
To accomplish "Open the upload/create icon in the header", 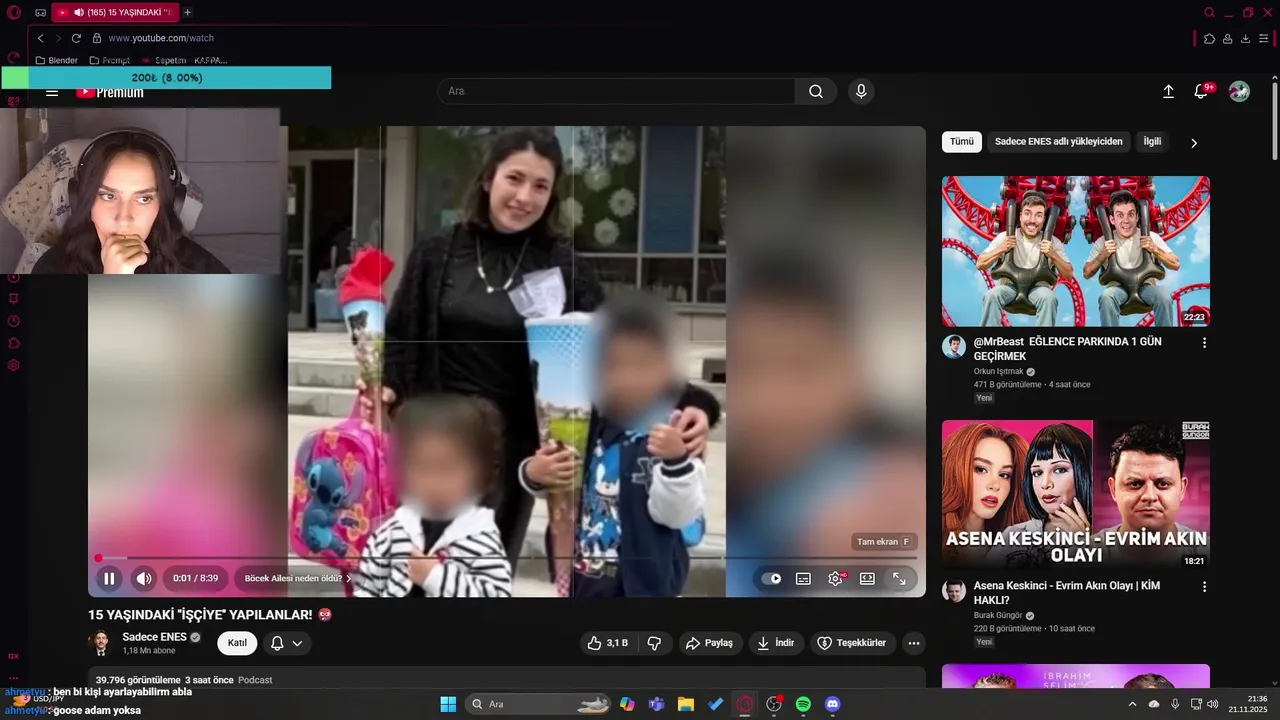I will point(1168,91).
